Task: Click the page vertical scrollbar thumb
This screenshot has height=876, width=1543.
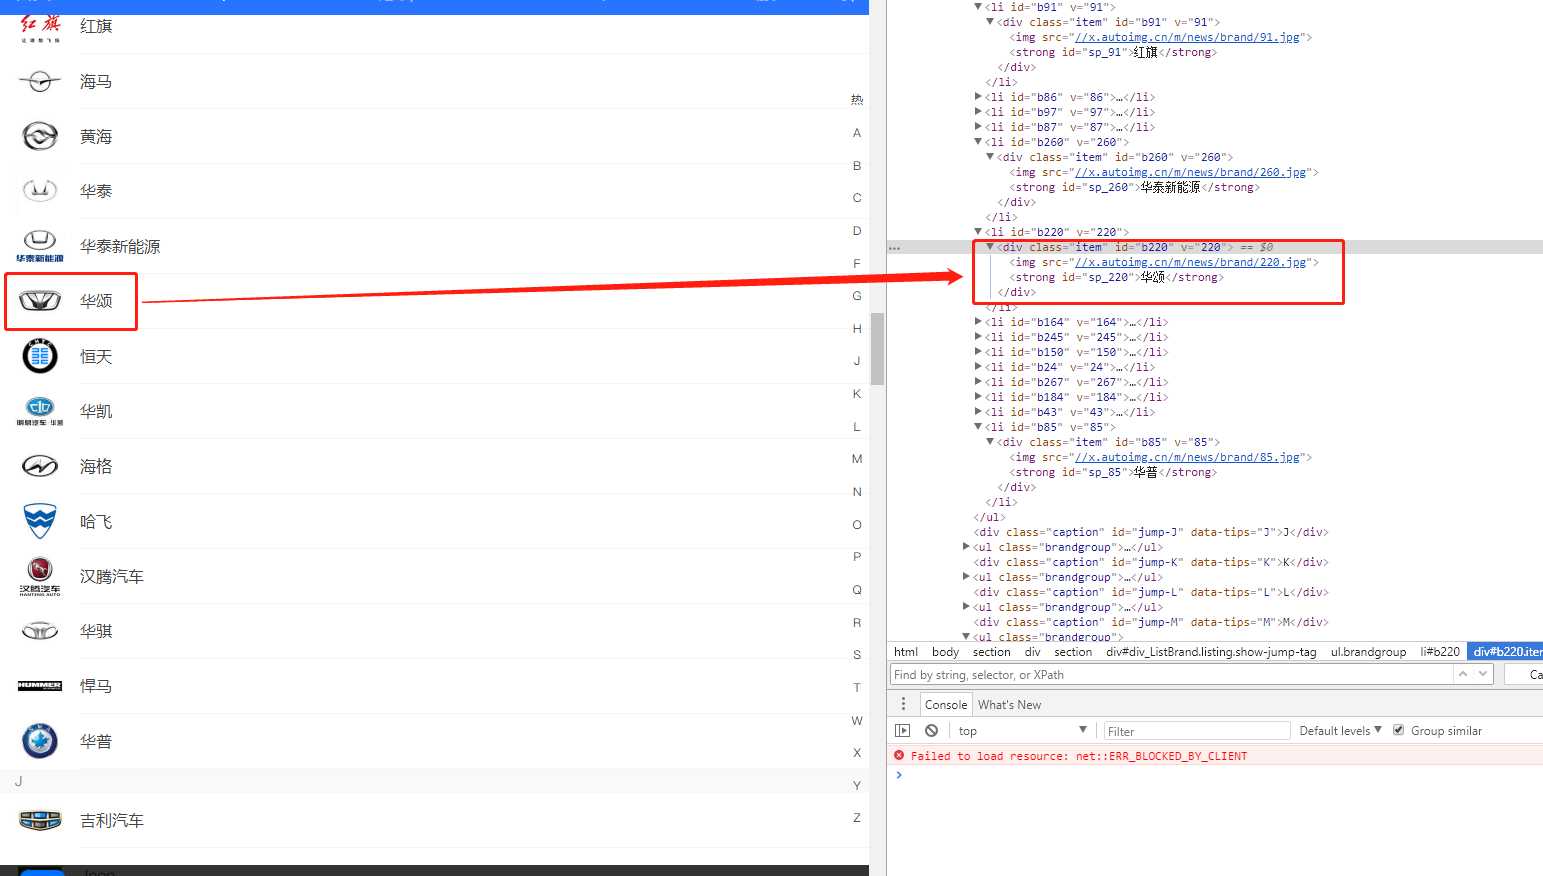Action: pyautogui.click(x=877, y=349)
